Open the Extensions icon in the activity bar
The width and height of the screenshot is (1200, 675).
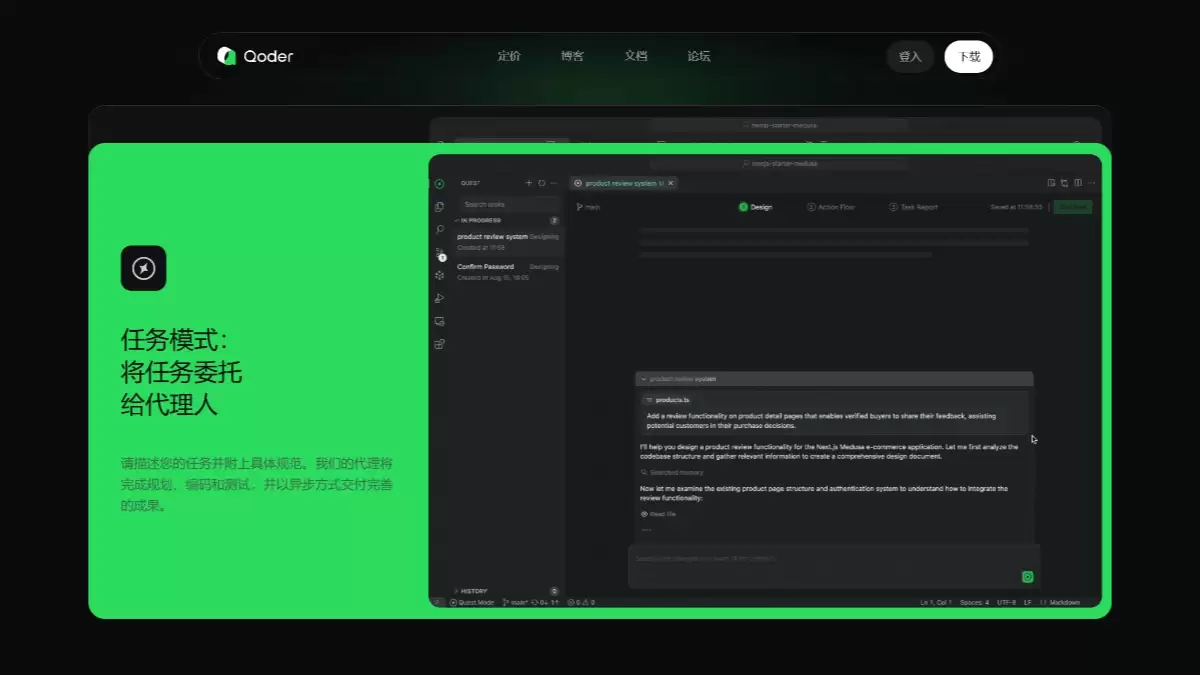pyautogui.click(x=439, y=344)
